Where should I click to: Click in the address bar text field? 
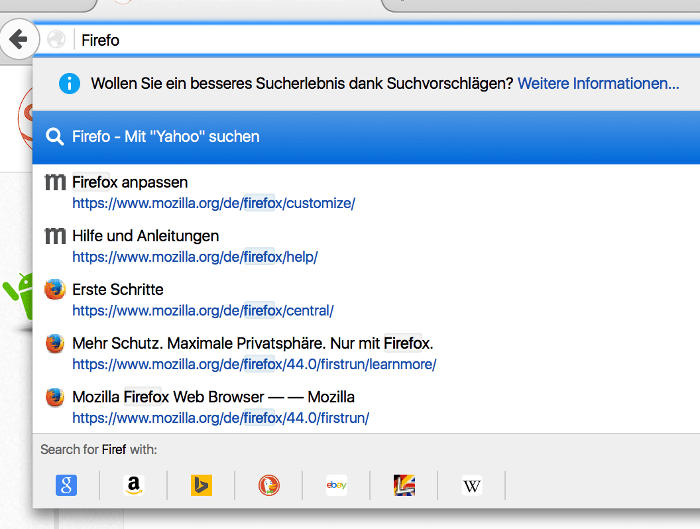pyautogui.click(x=380, y=40)
